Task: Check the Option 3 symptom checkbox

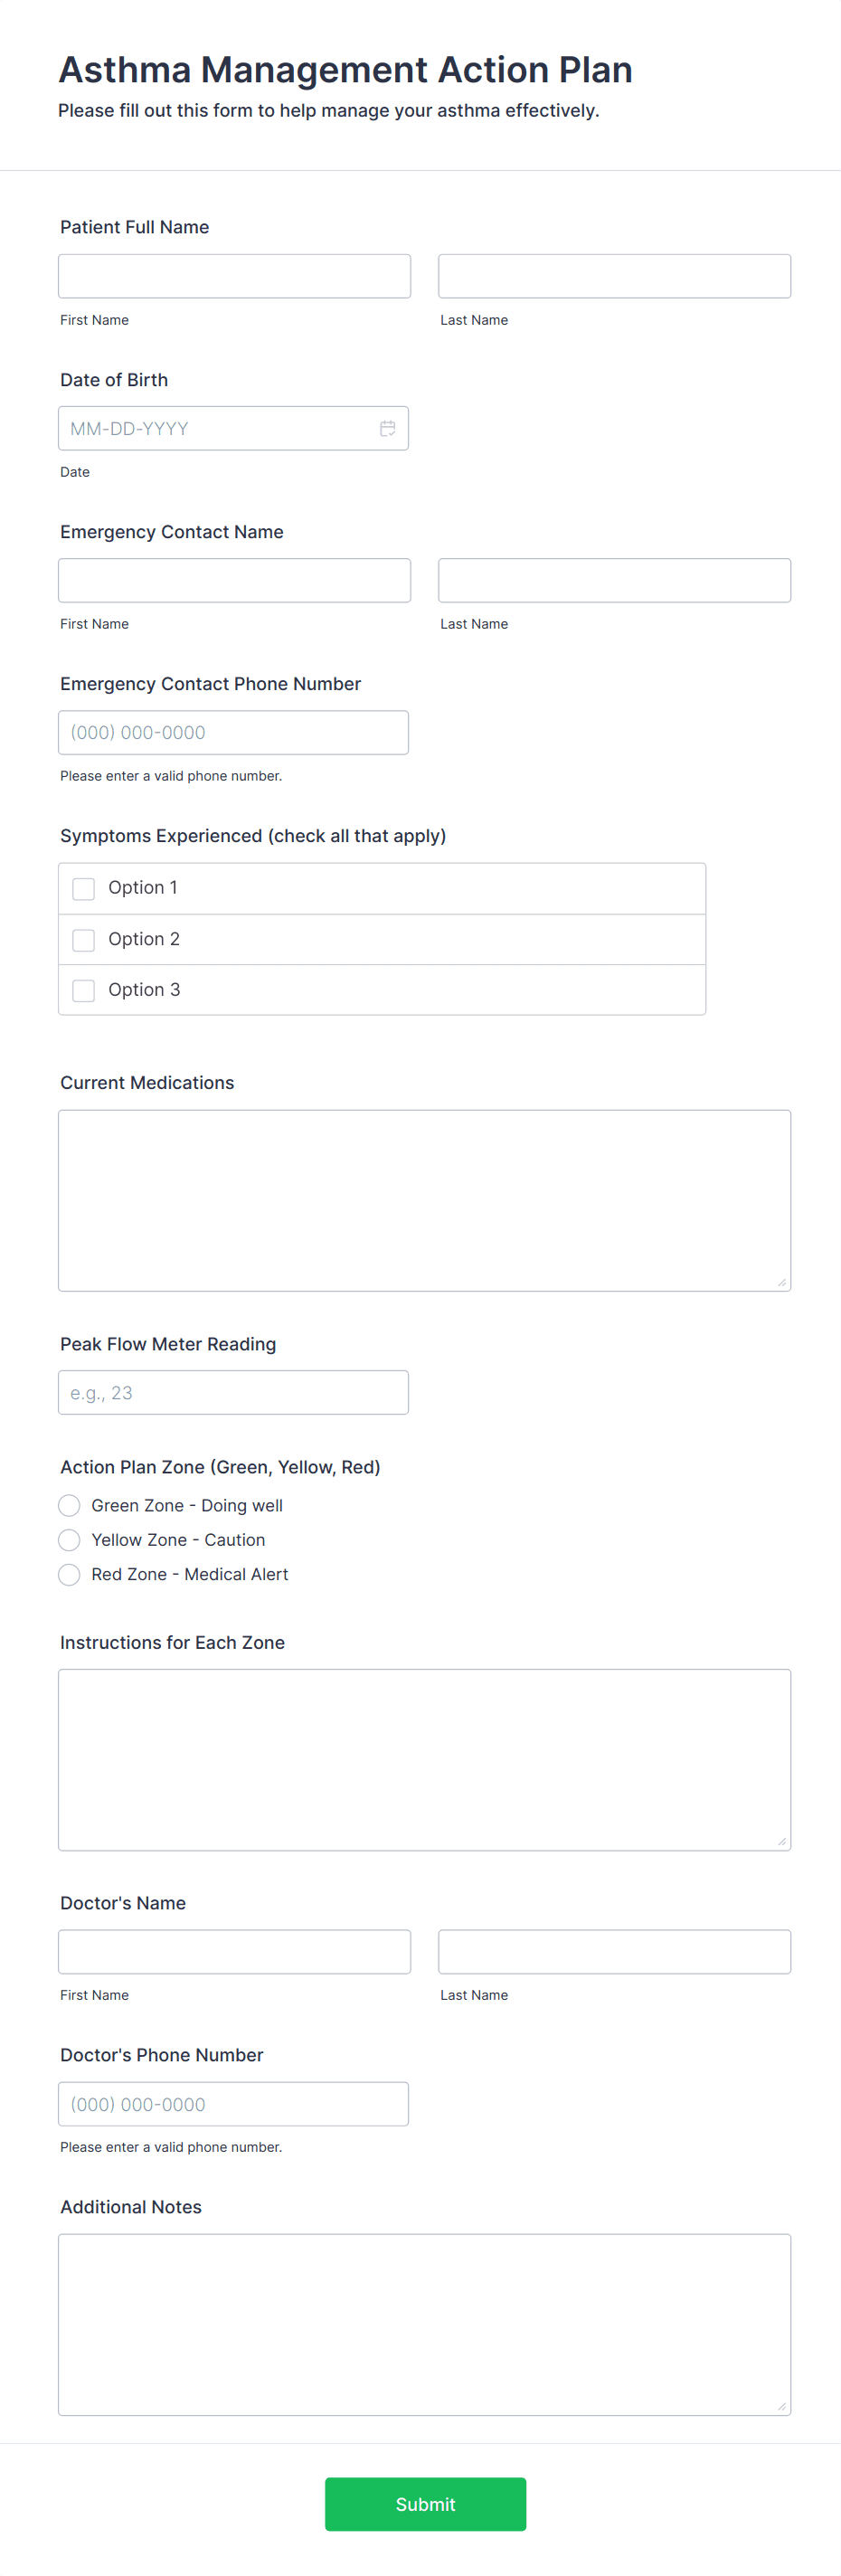Action: pyautogui.click(x=83, y=990)
